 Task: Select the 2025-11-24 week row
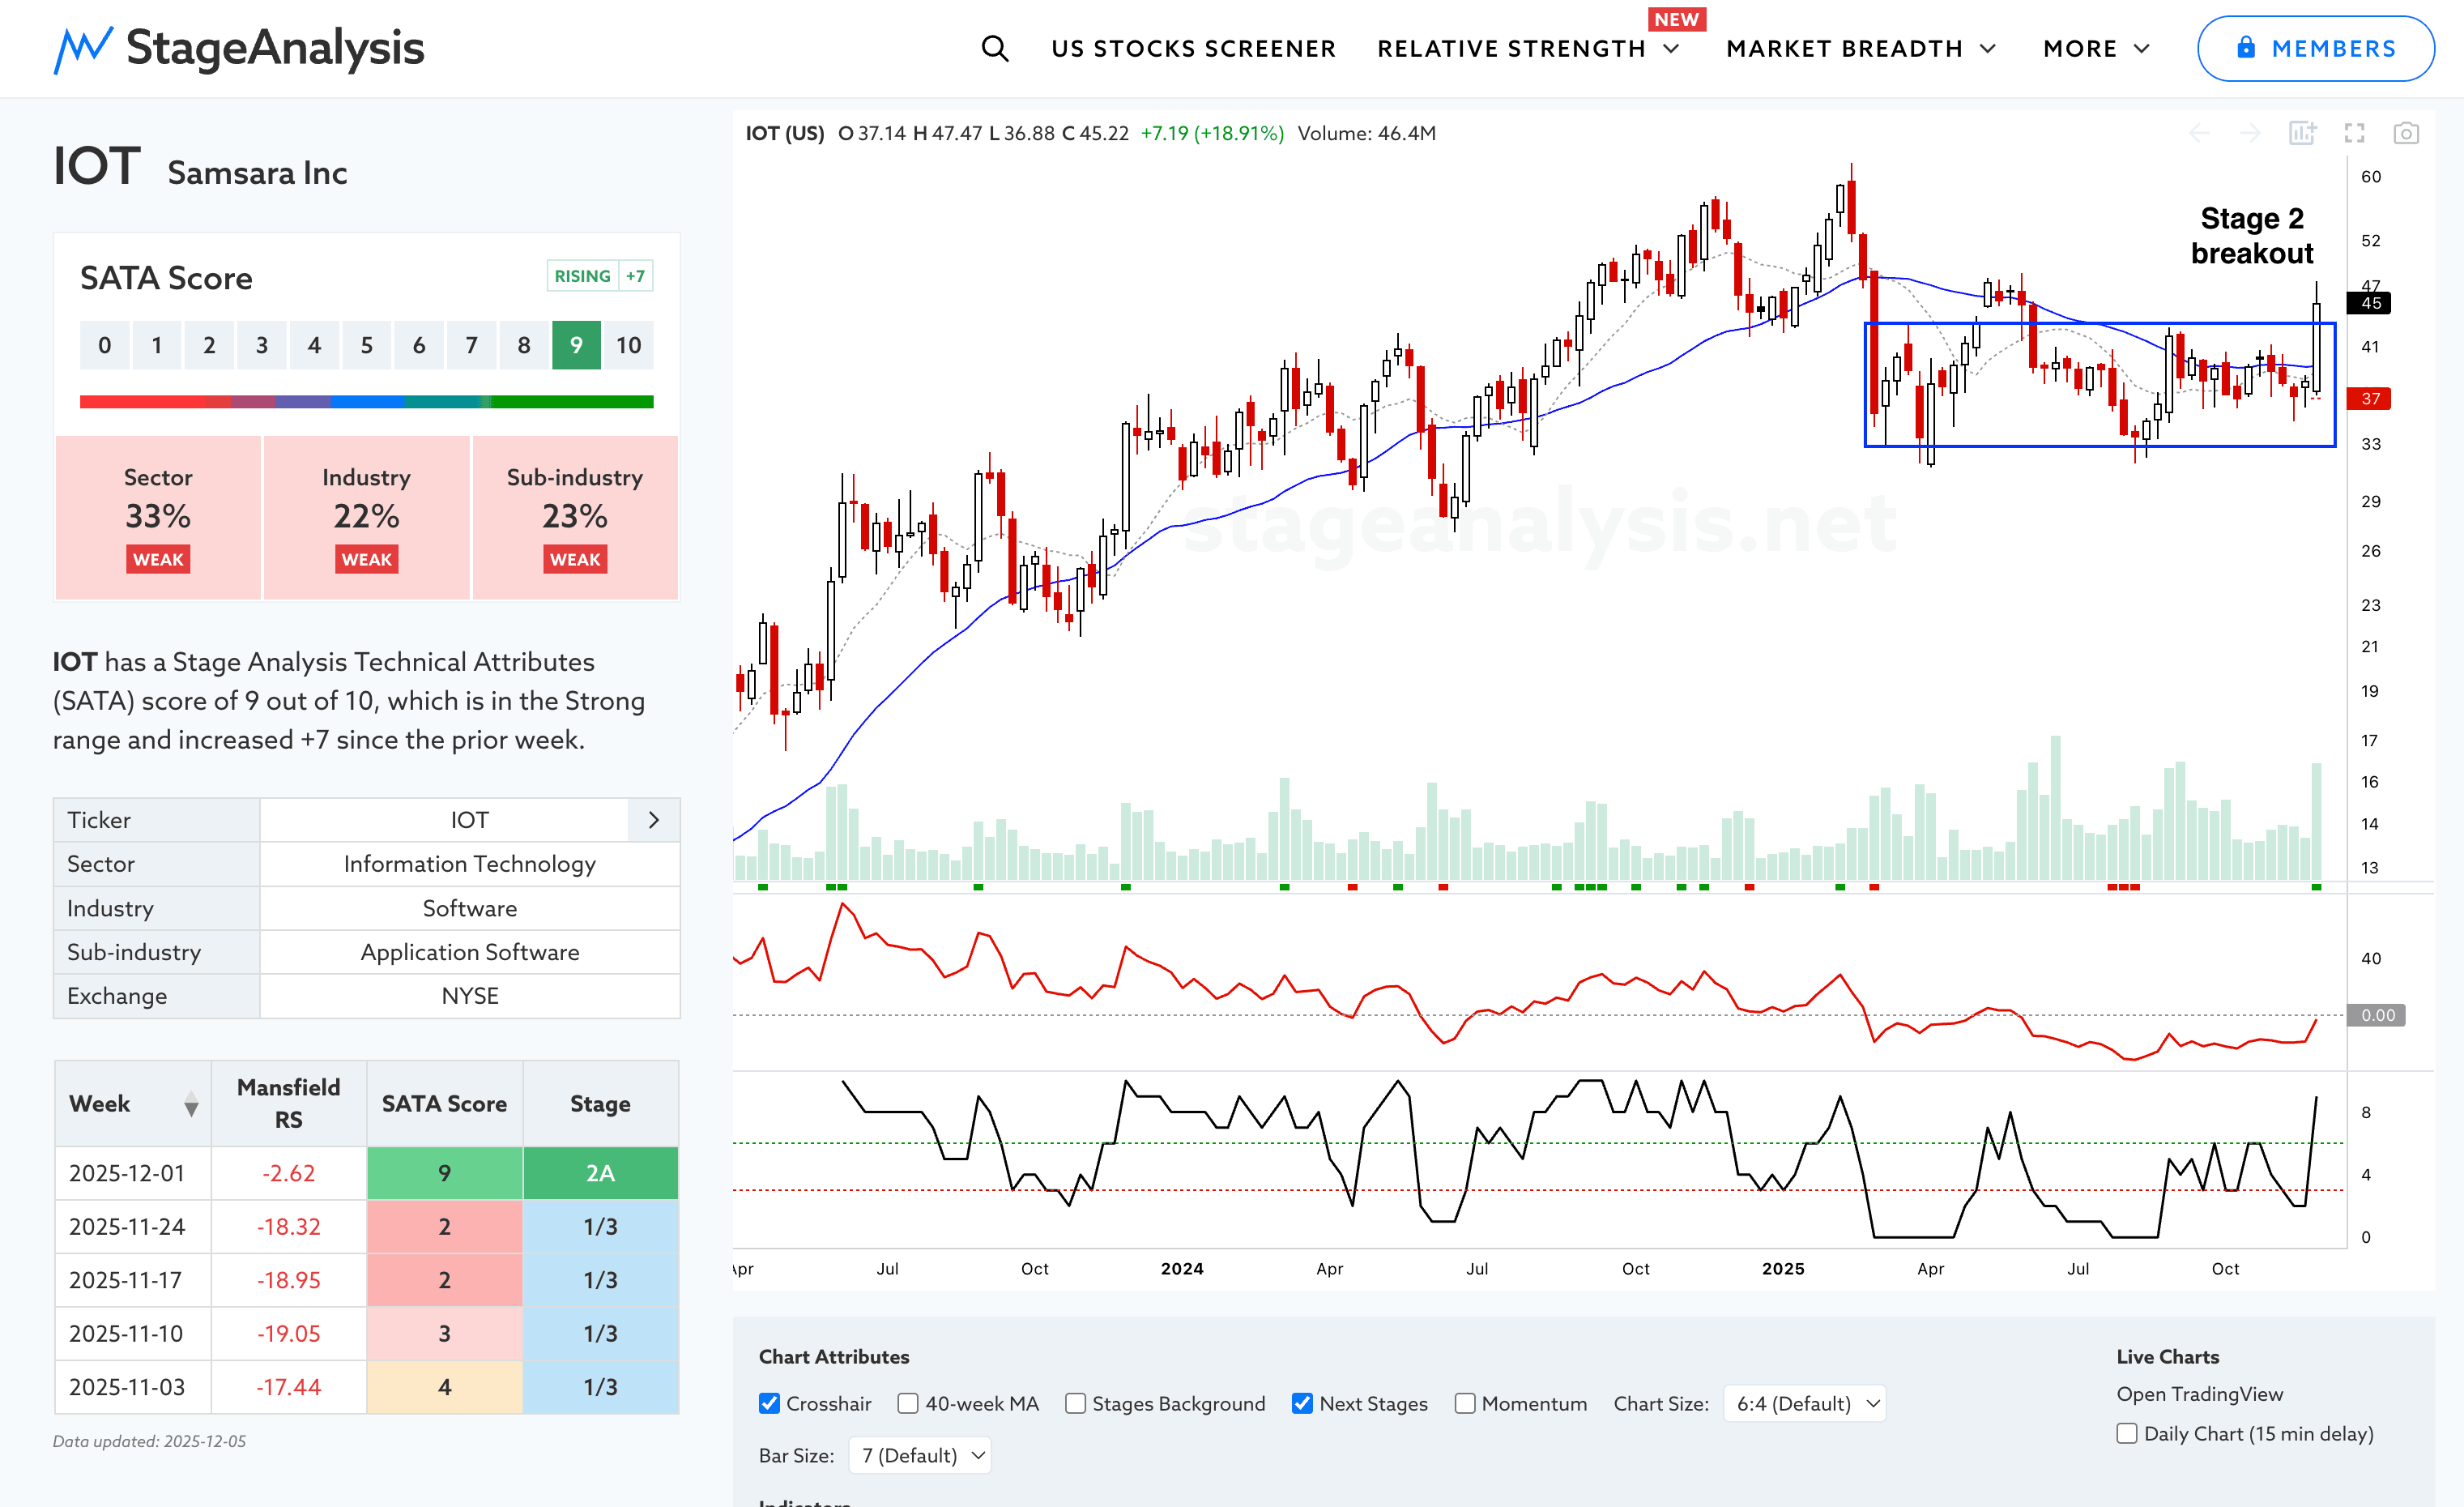[127, 1227]
